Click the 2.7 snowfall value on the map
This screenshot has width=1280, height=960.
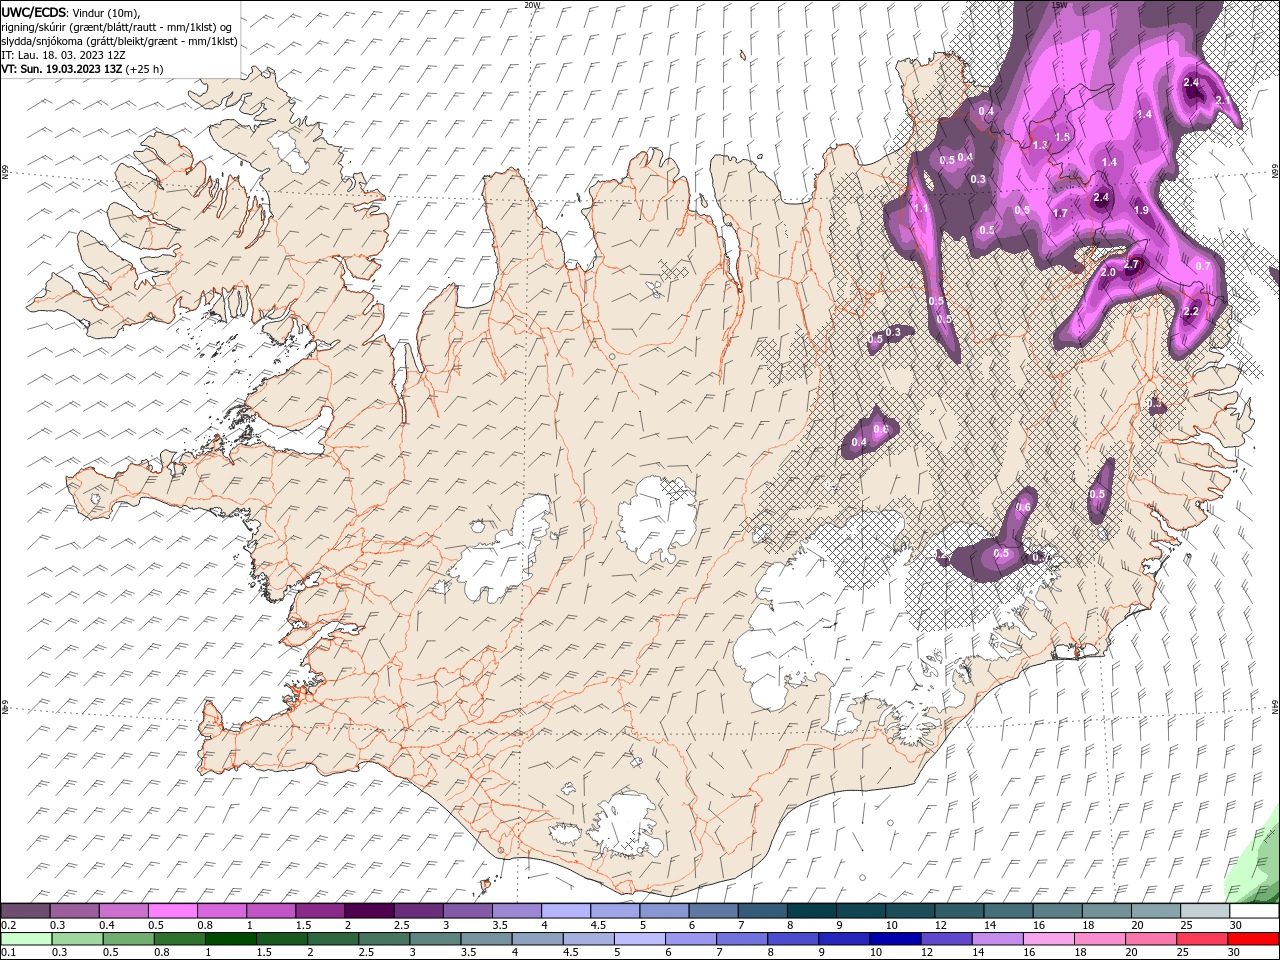point(1132,264)
